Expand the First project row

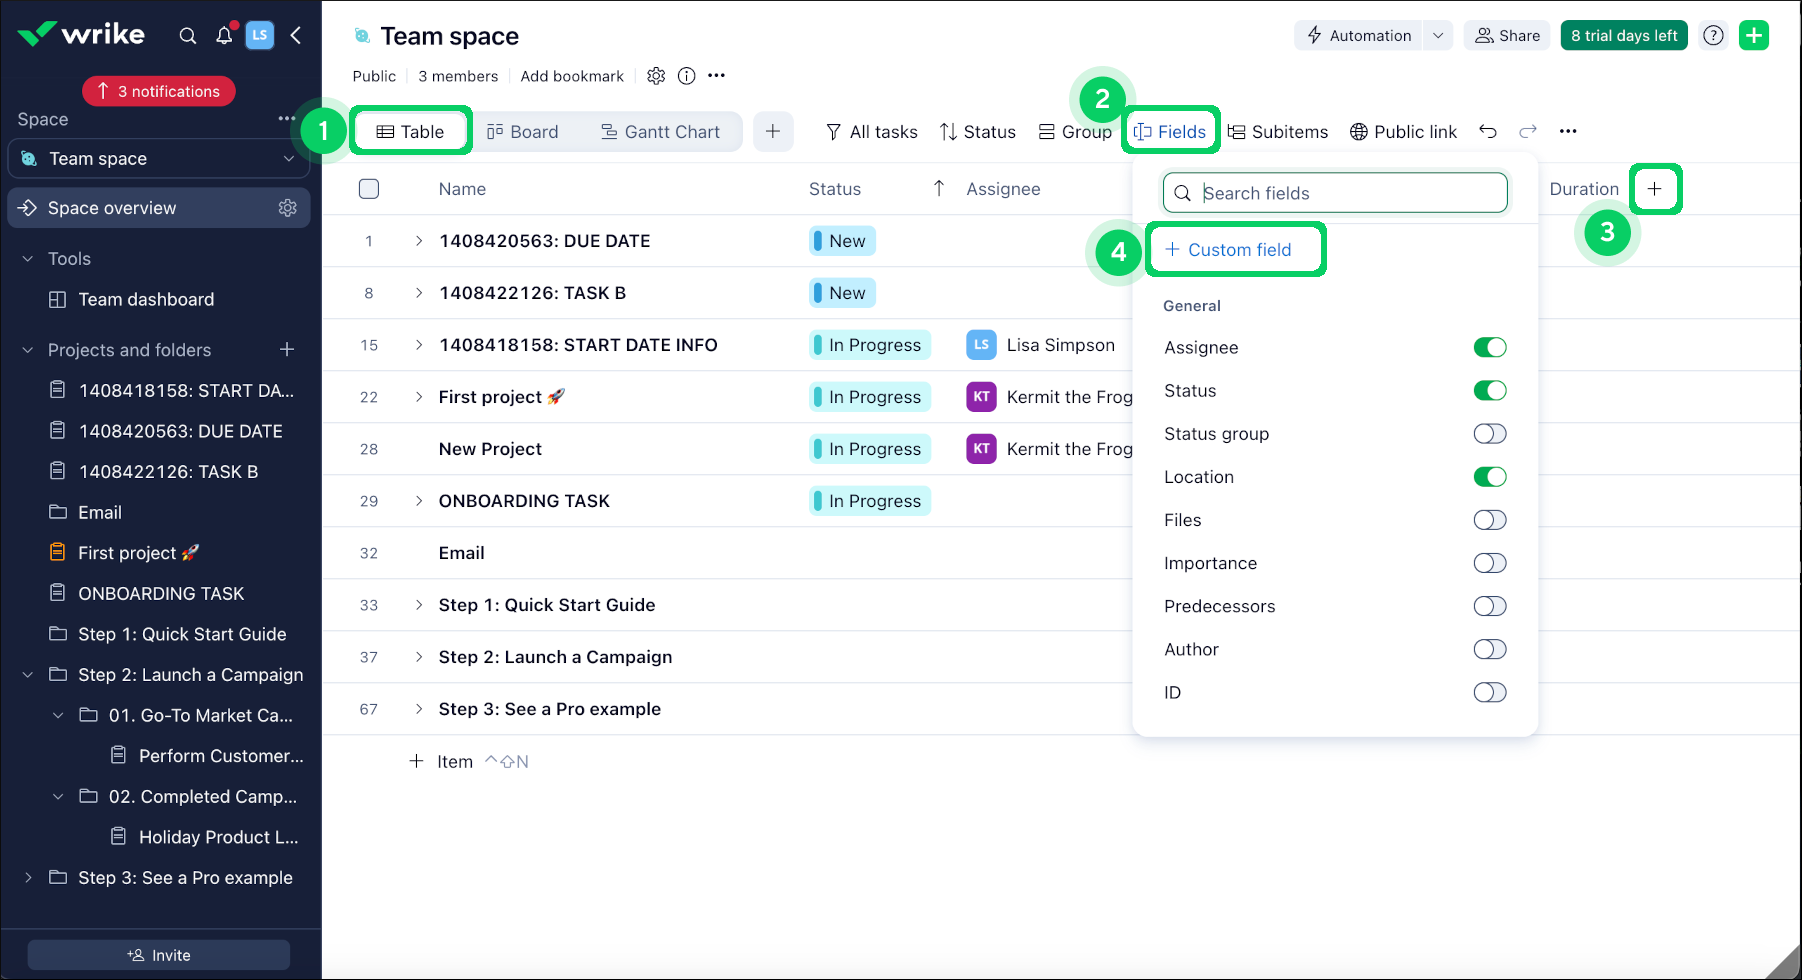click(419, 397)
